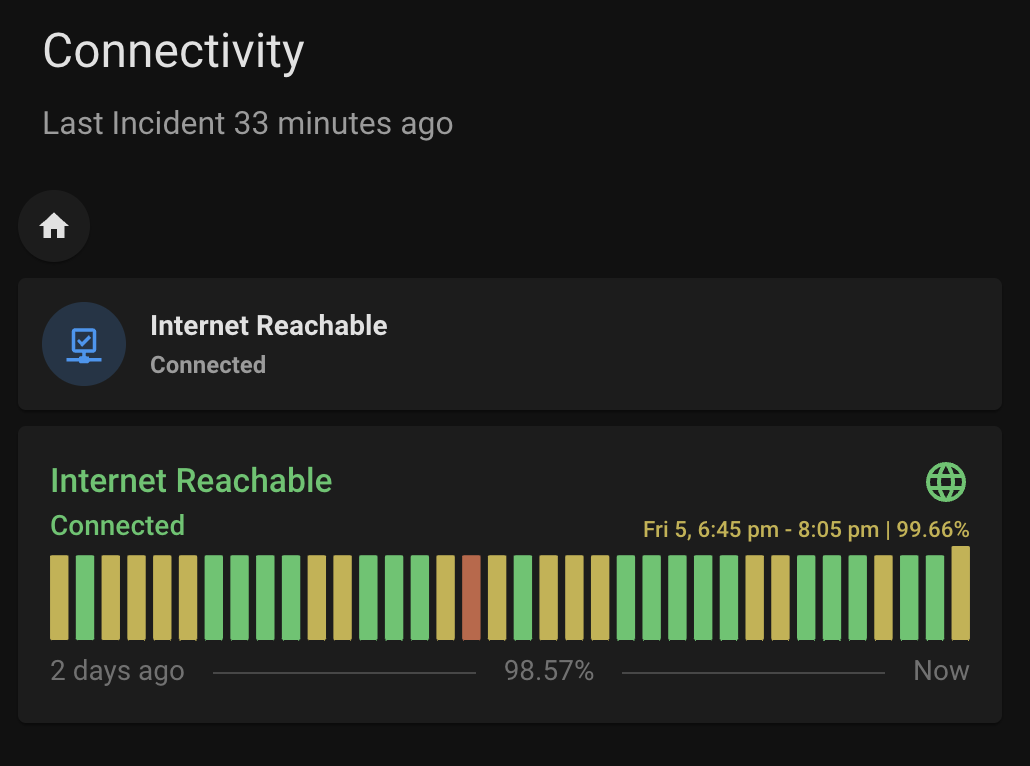Select the first yellow bar from 2 days ago
This screenshot has height=766, width=1030.
(x=60, y=598)
